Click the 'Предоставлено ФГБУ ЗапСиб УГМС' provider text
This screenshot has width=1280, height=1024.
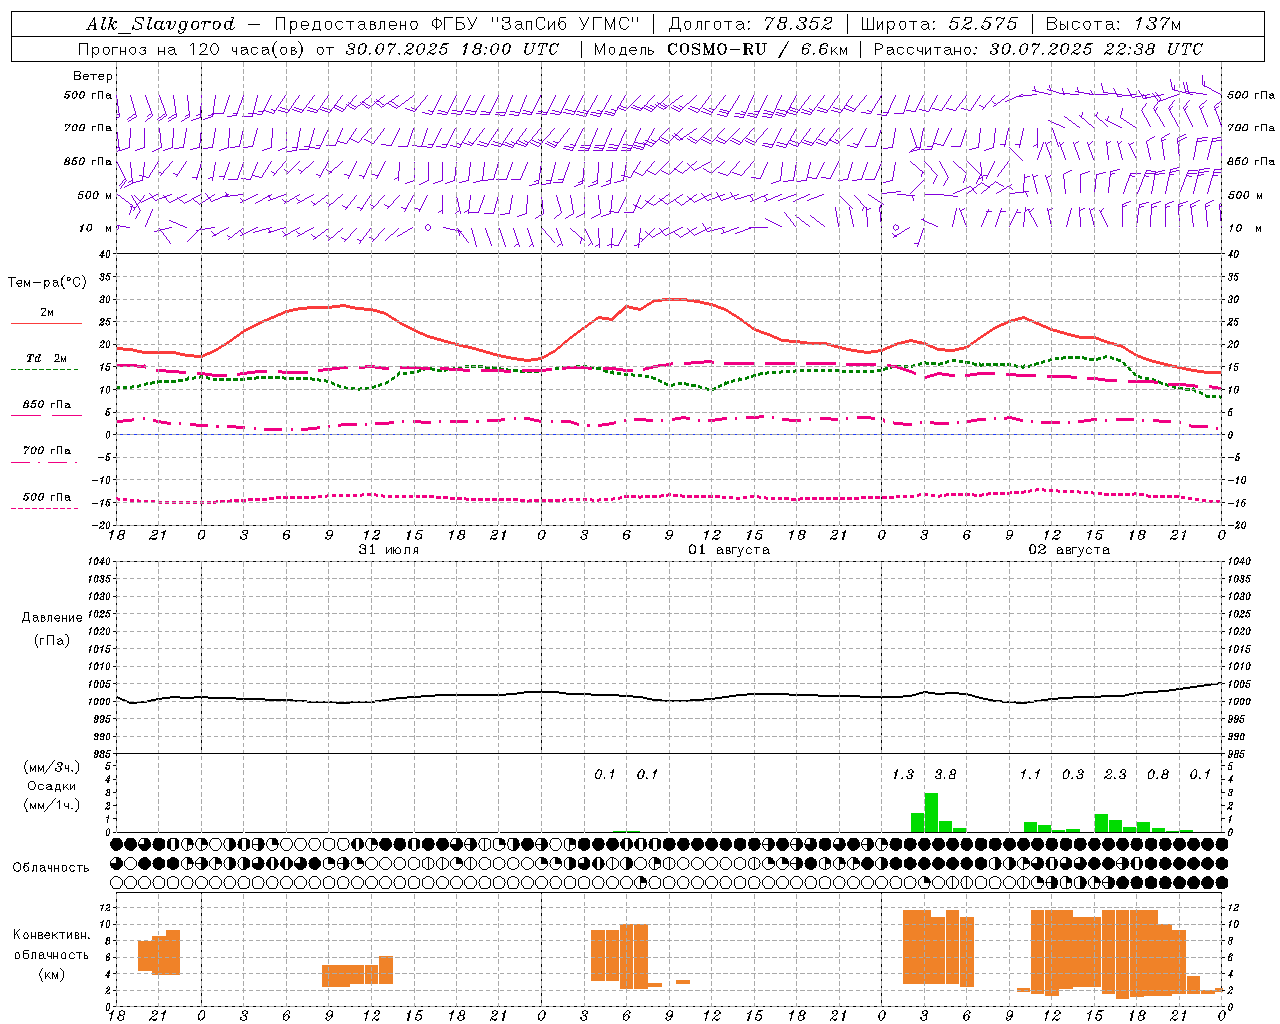coord(457,24)
